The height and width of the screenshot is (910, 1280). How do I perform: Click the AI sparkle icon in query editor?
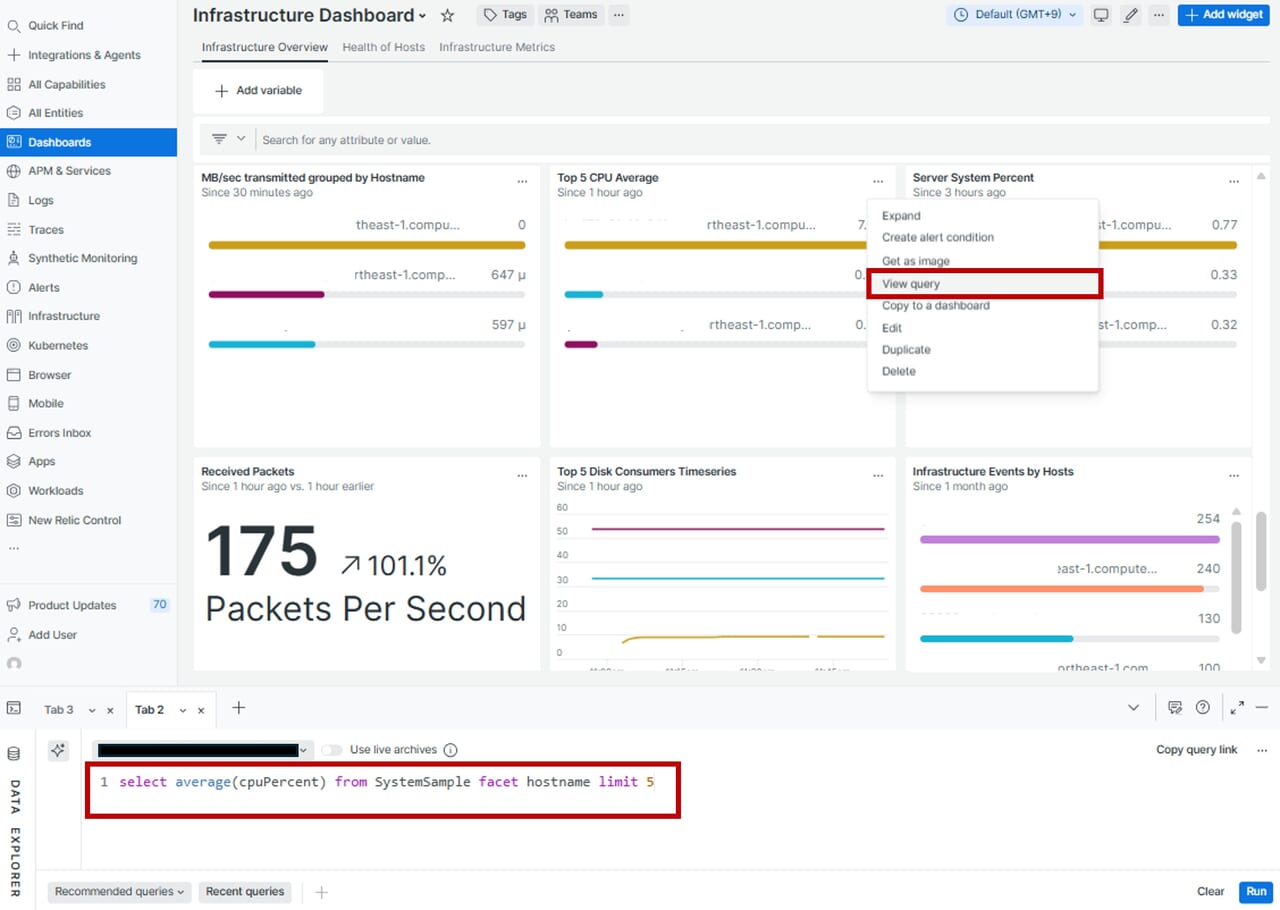pos(58,750)
